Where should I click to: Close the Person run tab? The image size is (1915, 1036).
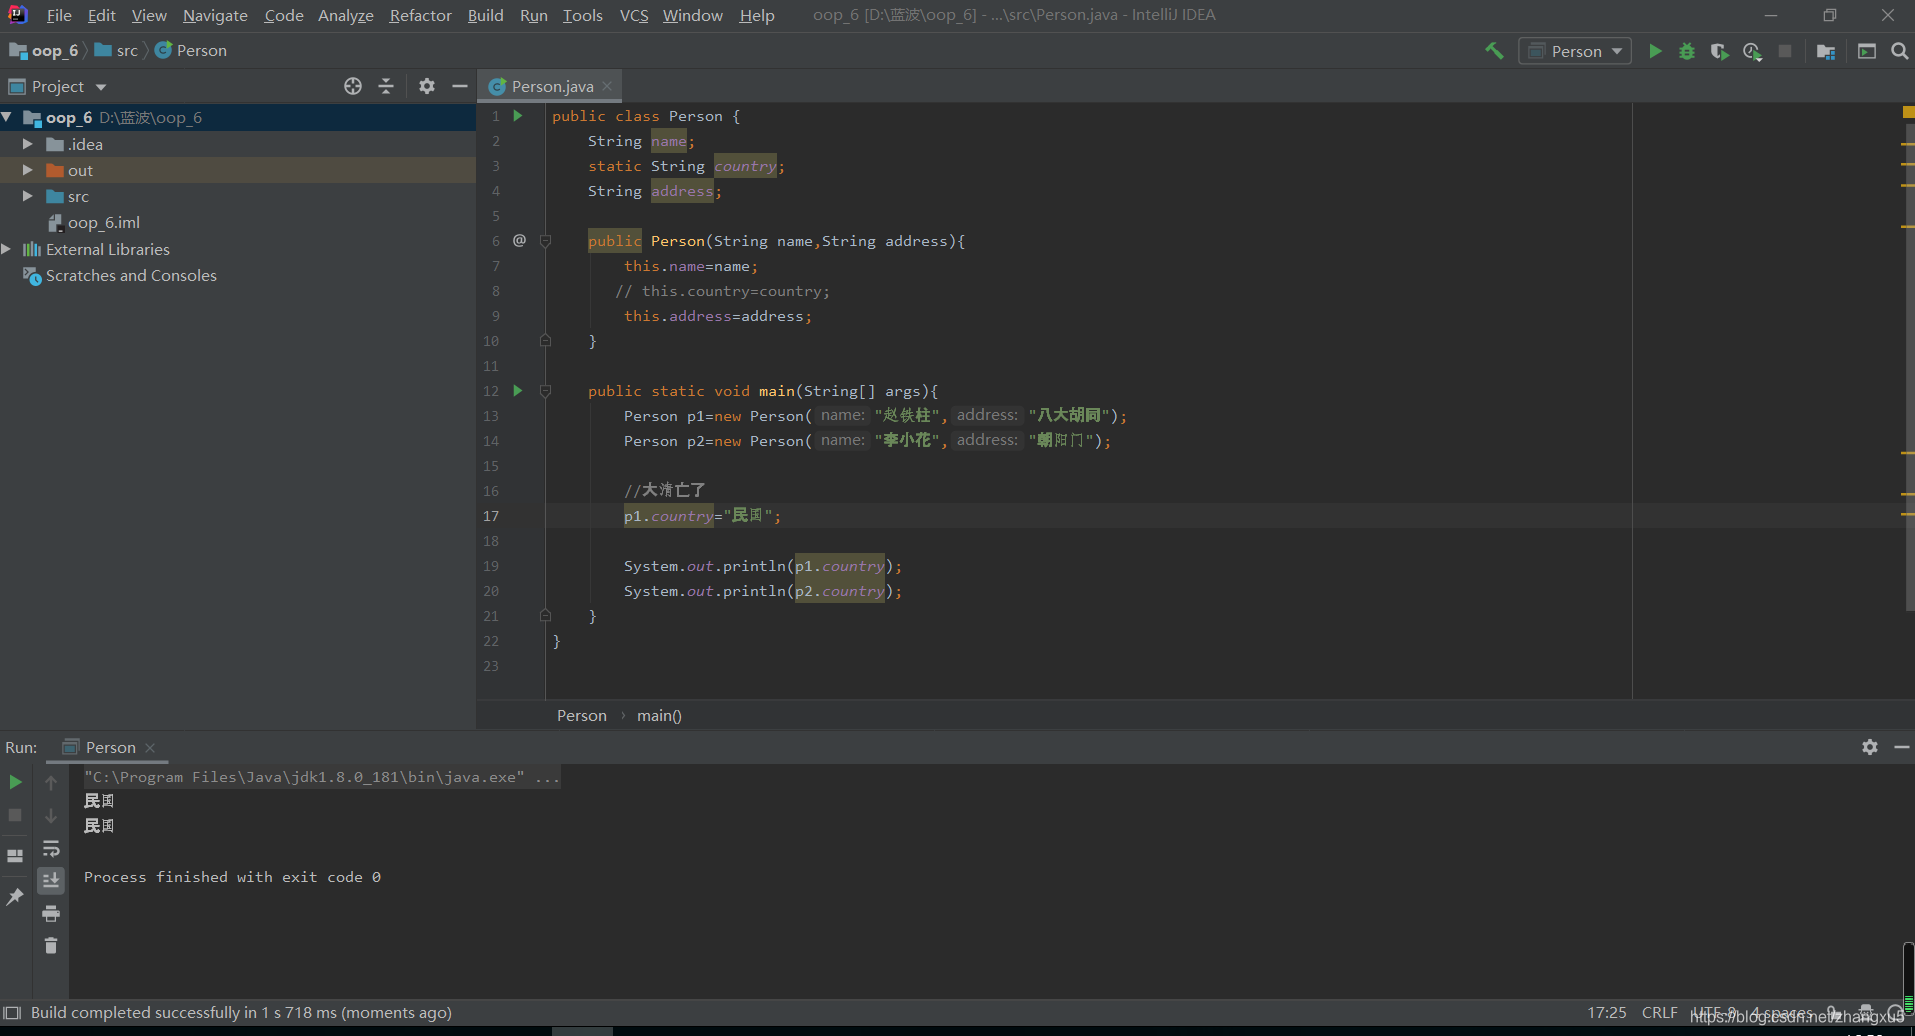150,748
